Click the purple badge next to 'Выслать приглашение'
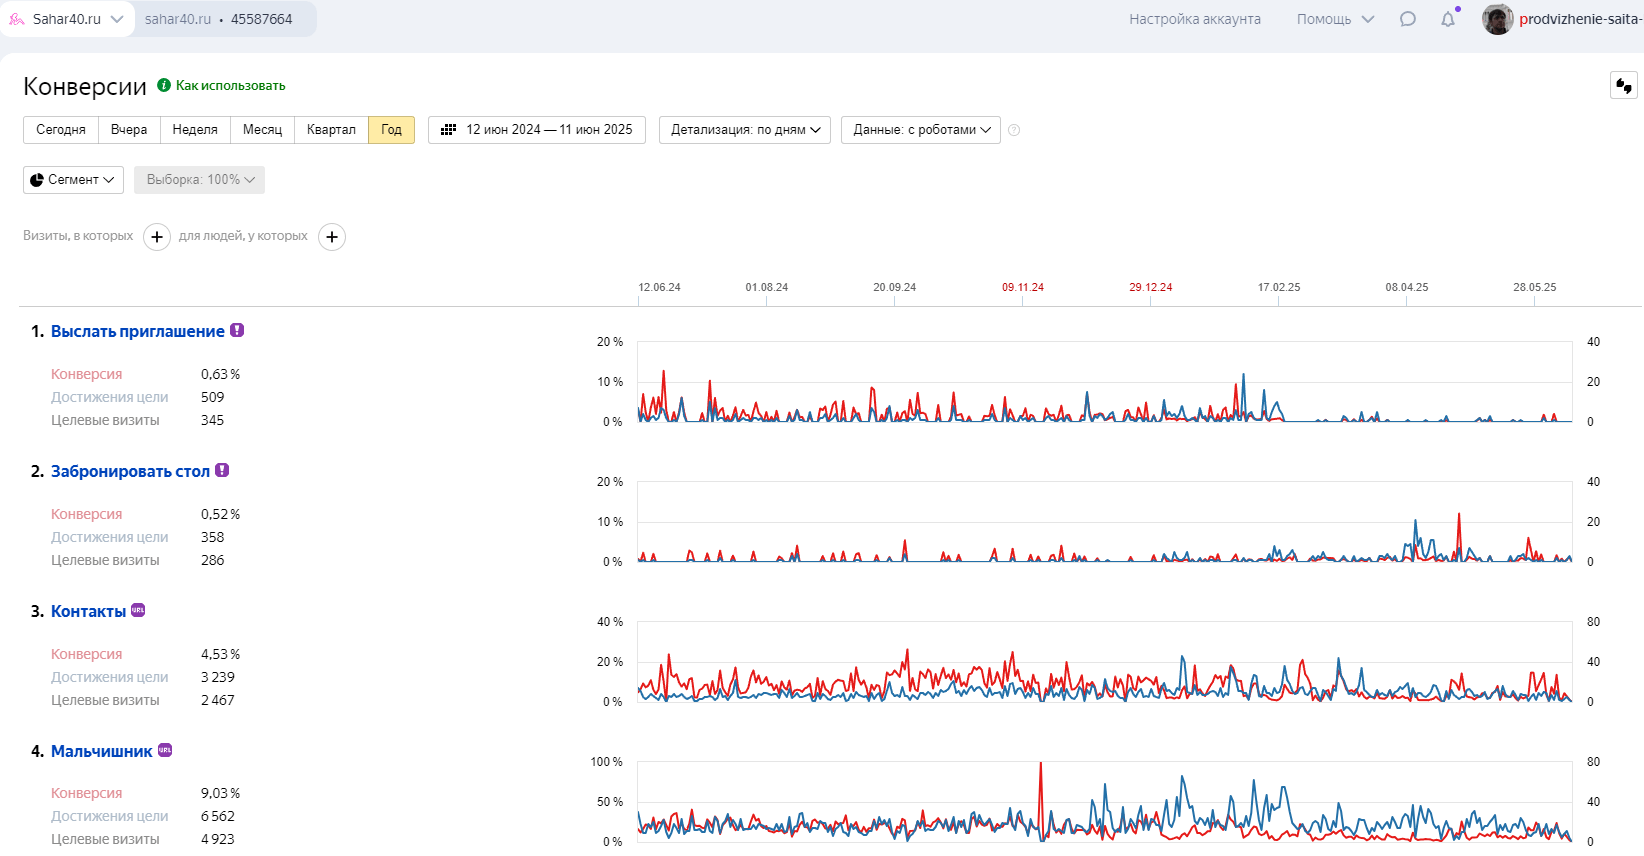This screenshot has height=856, width=1644. click(x=237, y=330)
